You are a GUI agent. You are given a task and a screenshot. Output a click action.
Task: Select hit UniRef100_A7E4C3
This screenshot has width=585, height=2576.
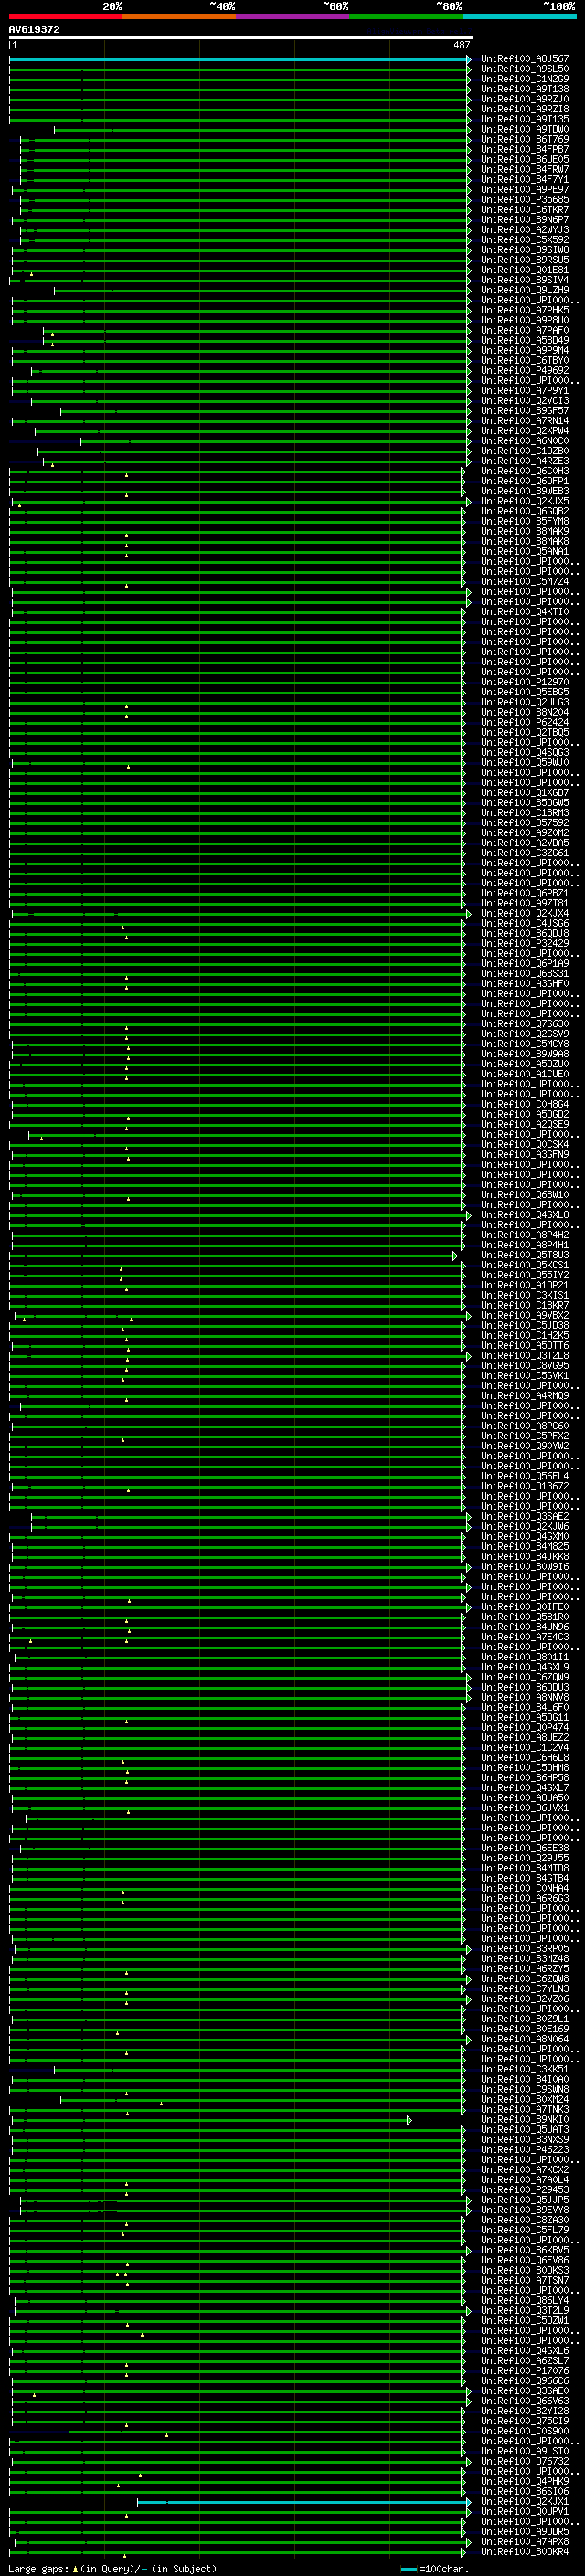coord(525,1637)
